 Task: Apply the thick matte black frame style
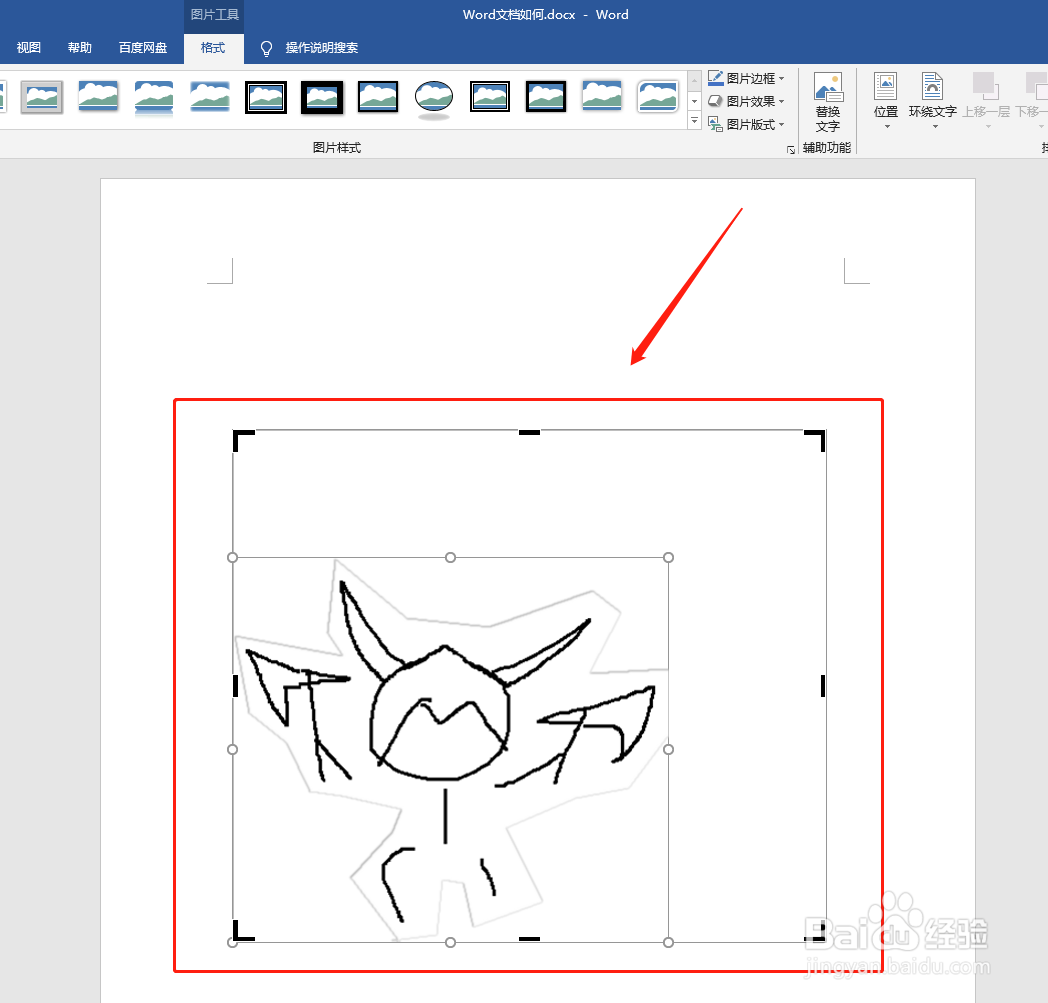tap(322, 98)
